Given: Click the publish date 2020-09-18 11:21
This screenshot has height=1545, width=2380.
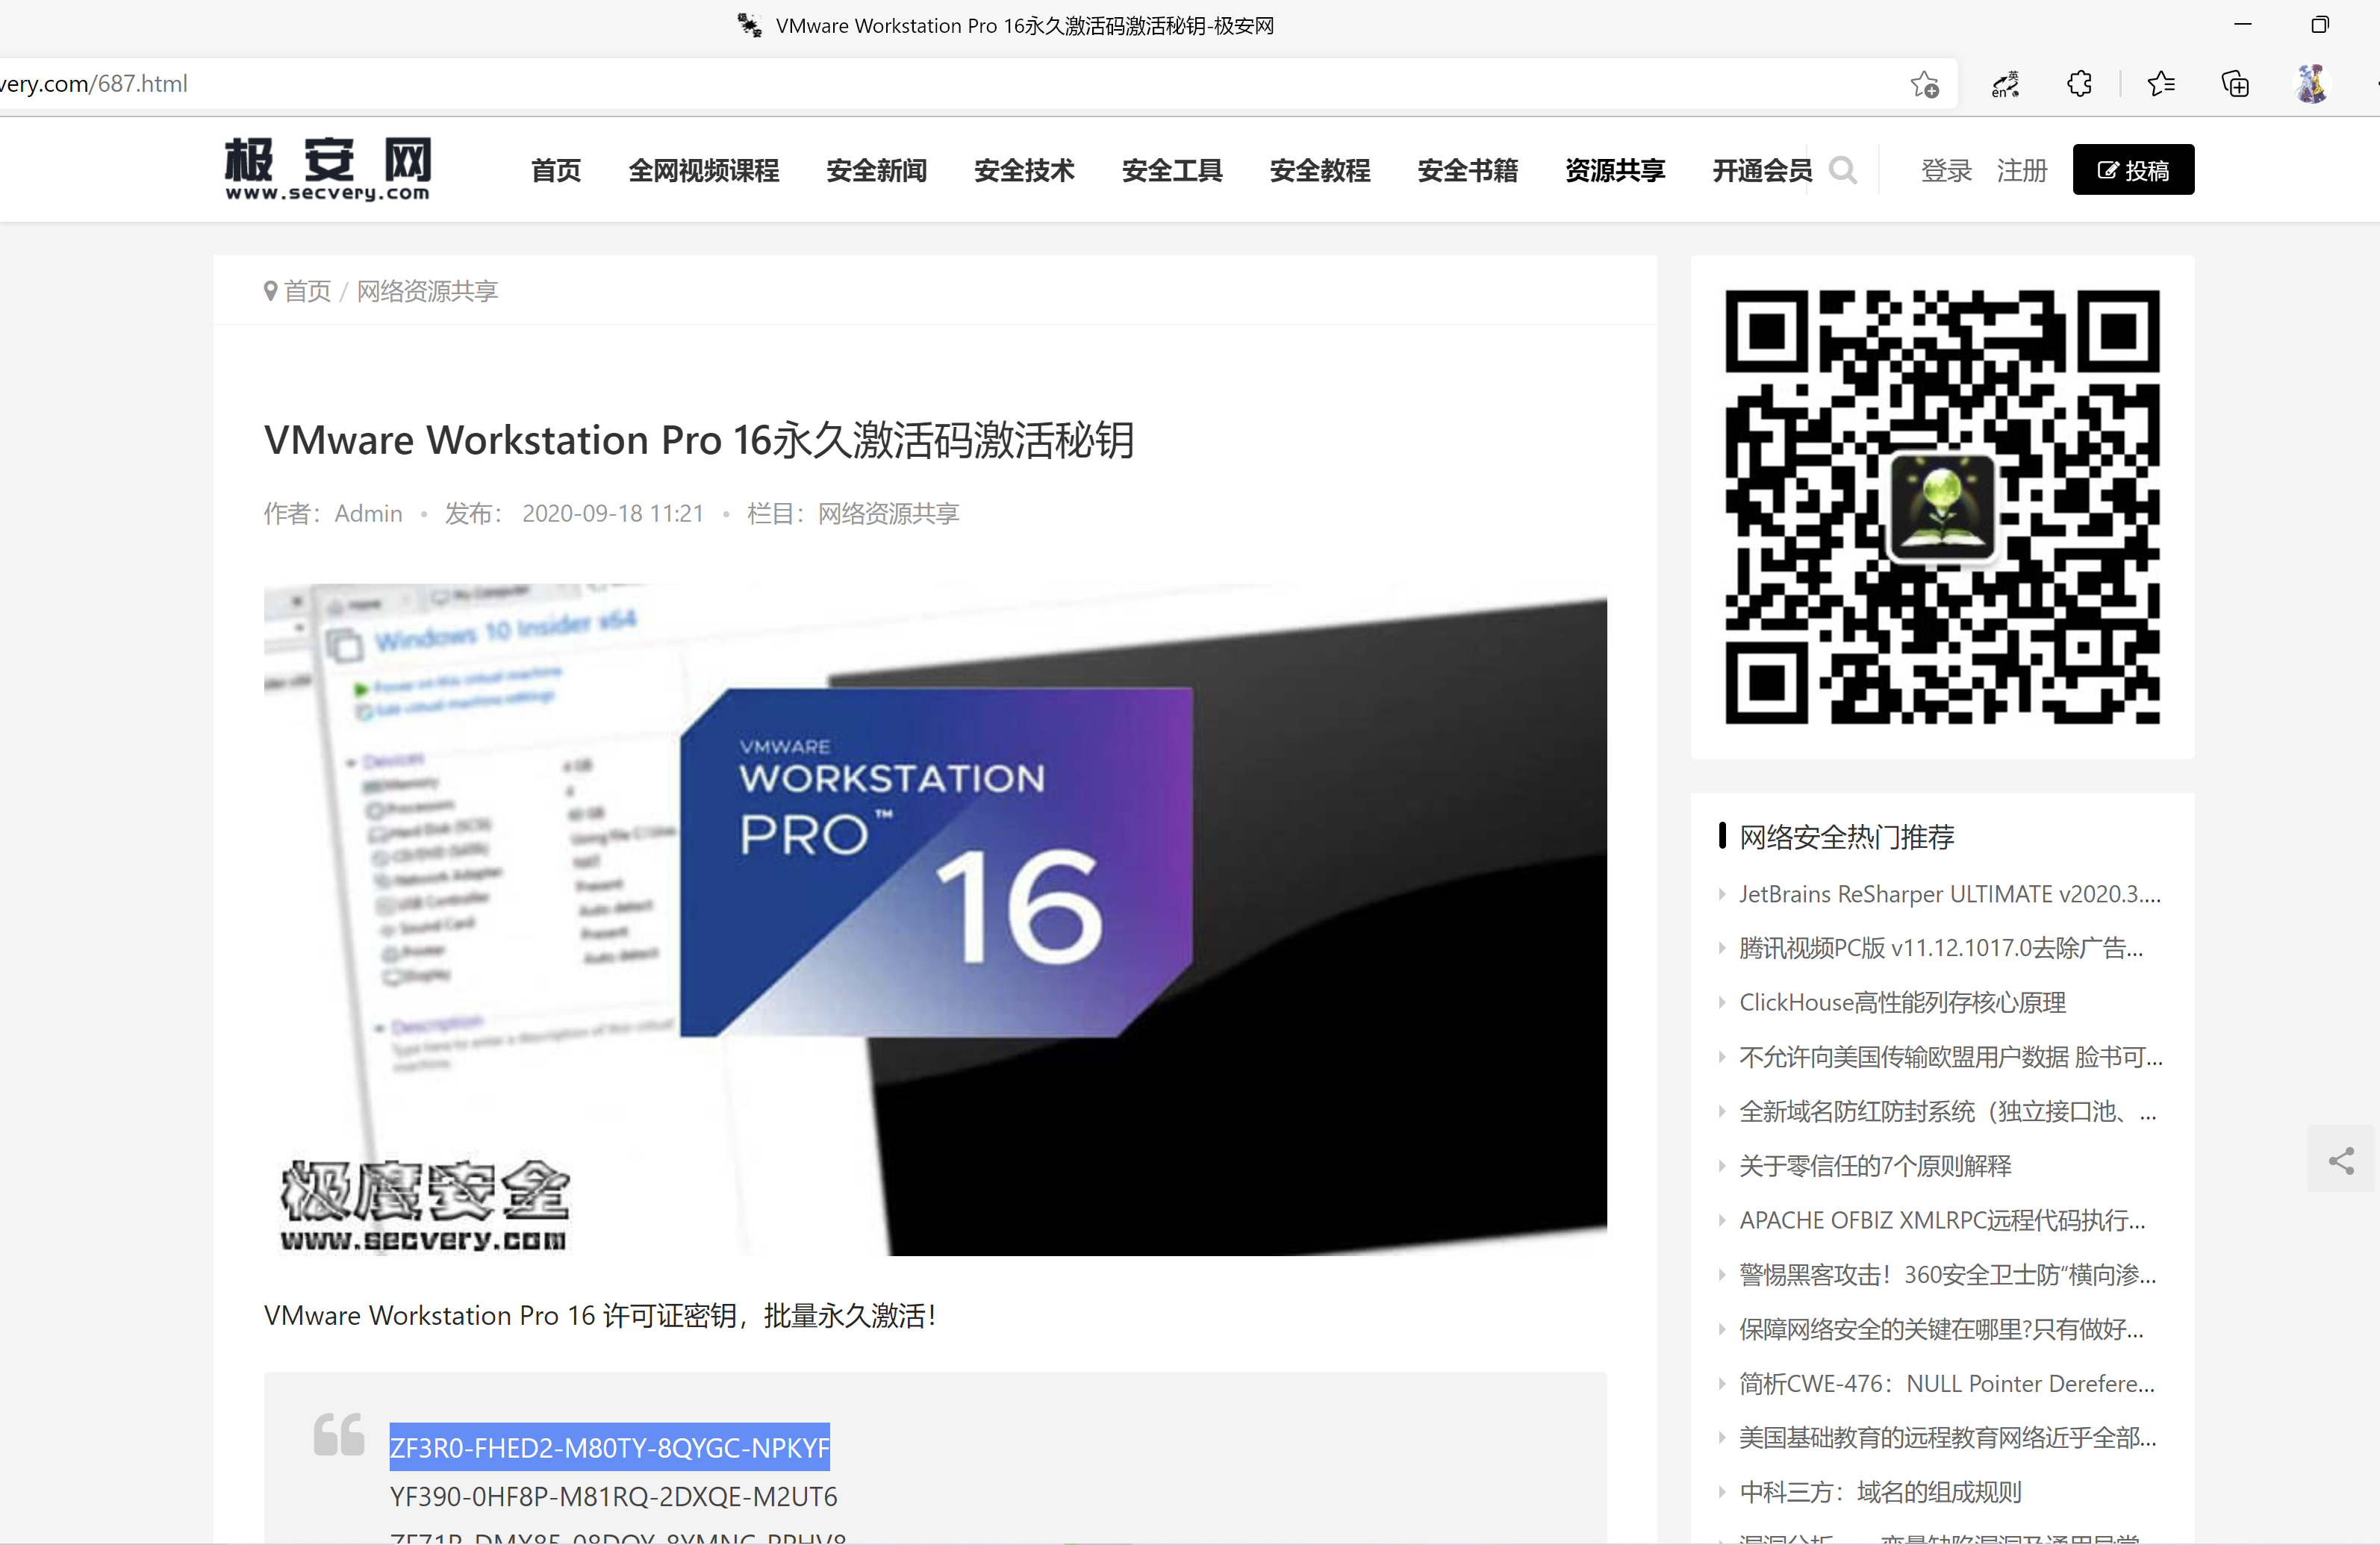Looking at the screenshot, I should pos(613,513).
